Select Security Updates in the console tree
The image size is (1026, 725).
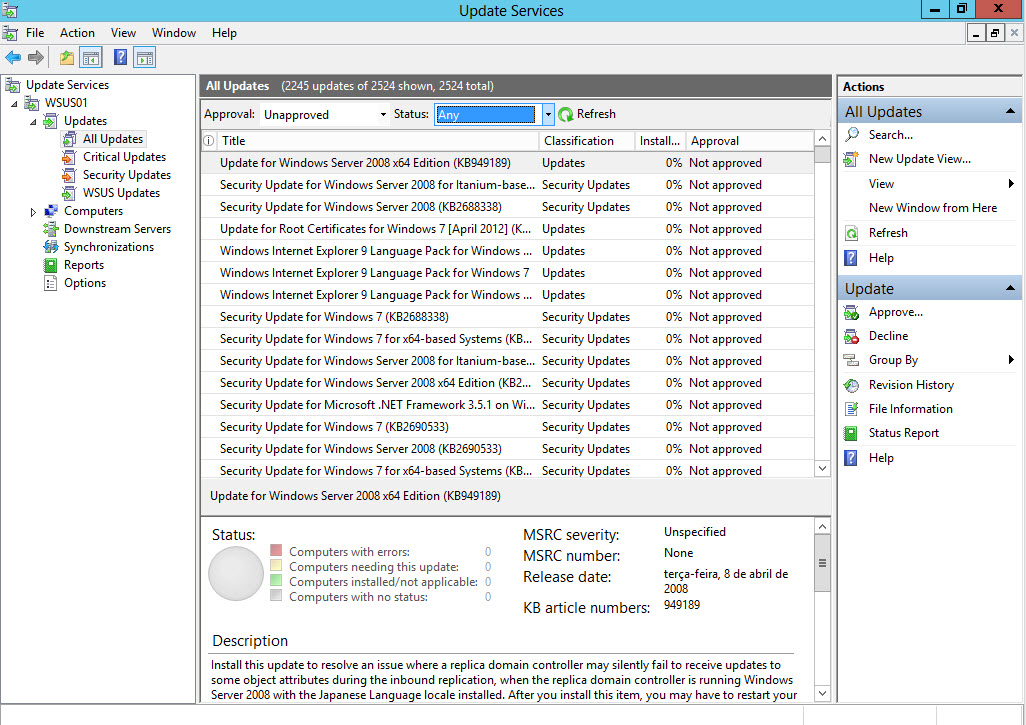coord(126,175)
